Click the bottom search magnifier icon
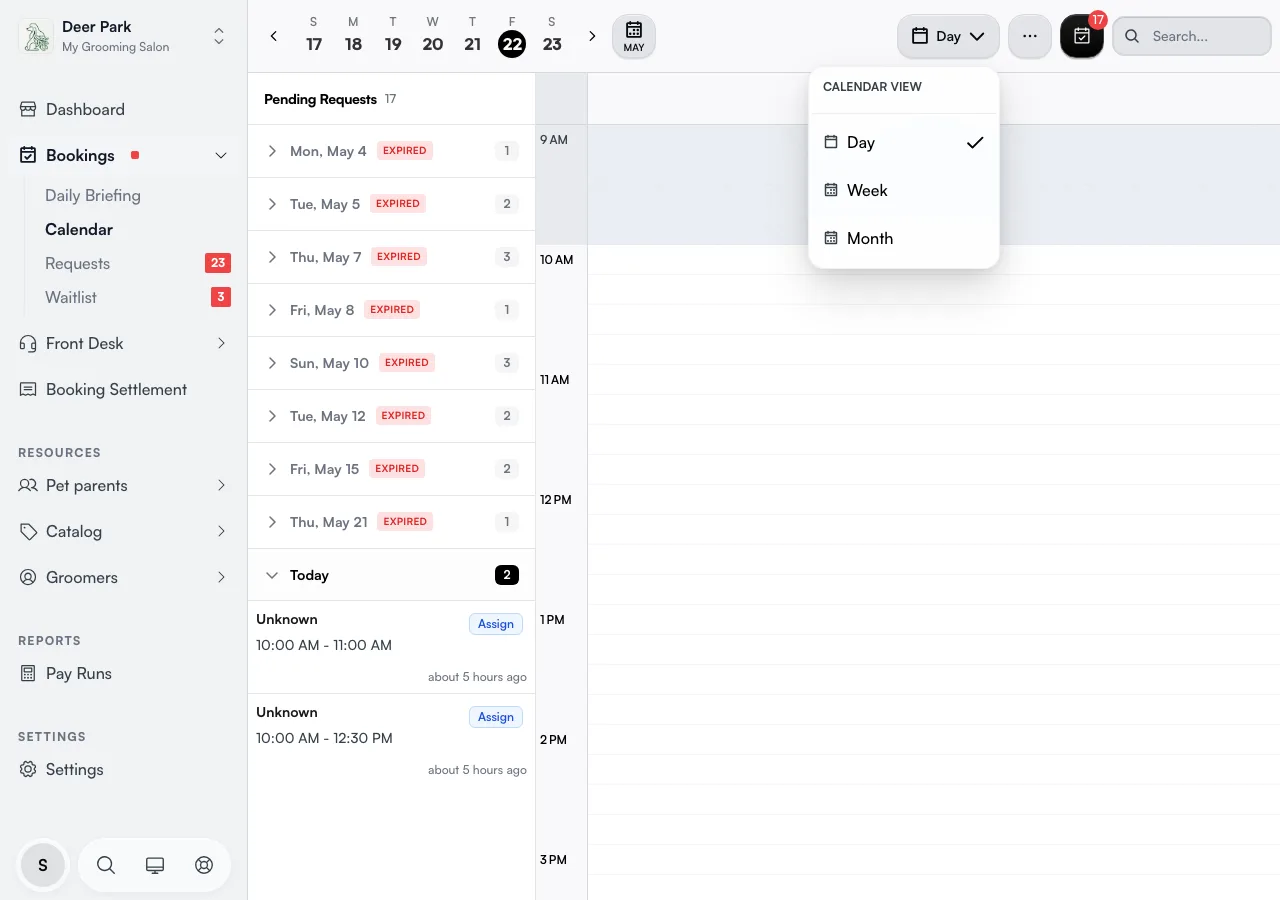Image resolution: width=1280 pixels, height=900 pixels. pos(106,865)
